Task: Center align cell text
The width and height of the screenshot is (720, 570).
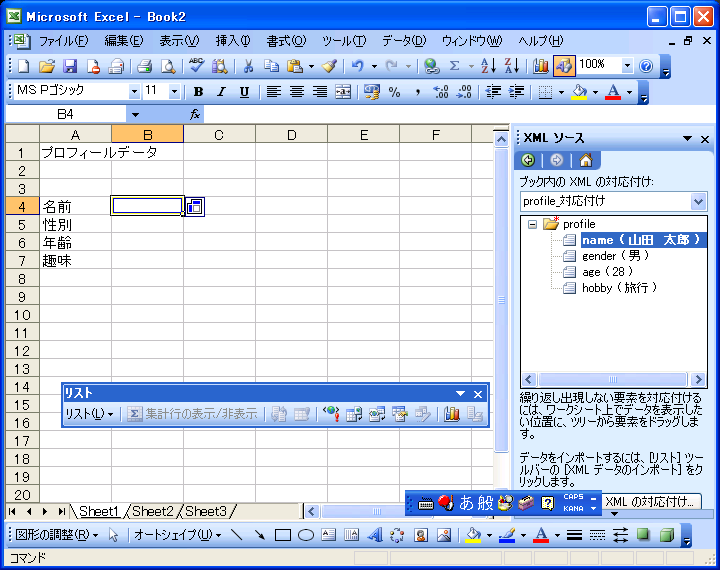Action: (x=297, y=92)
